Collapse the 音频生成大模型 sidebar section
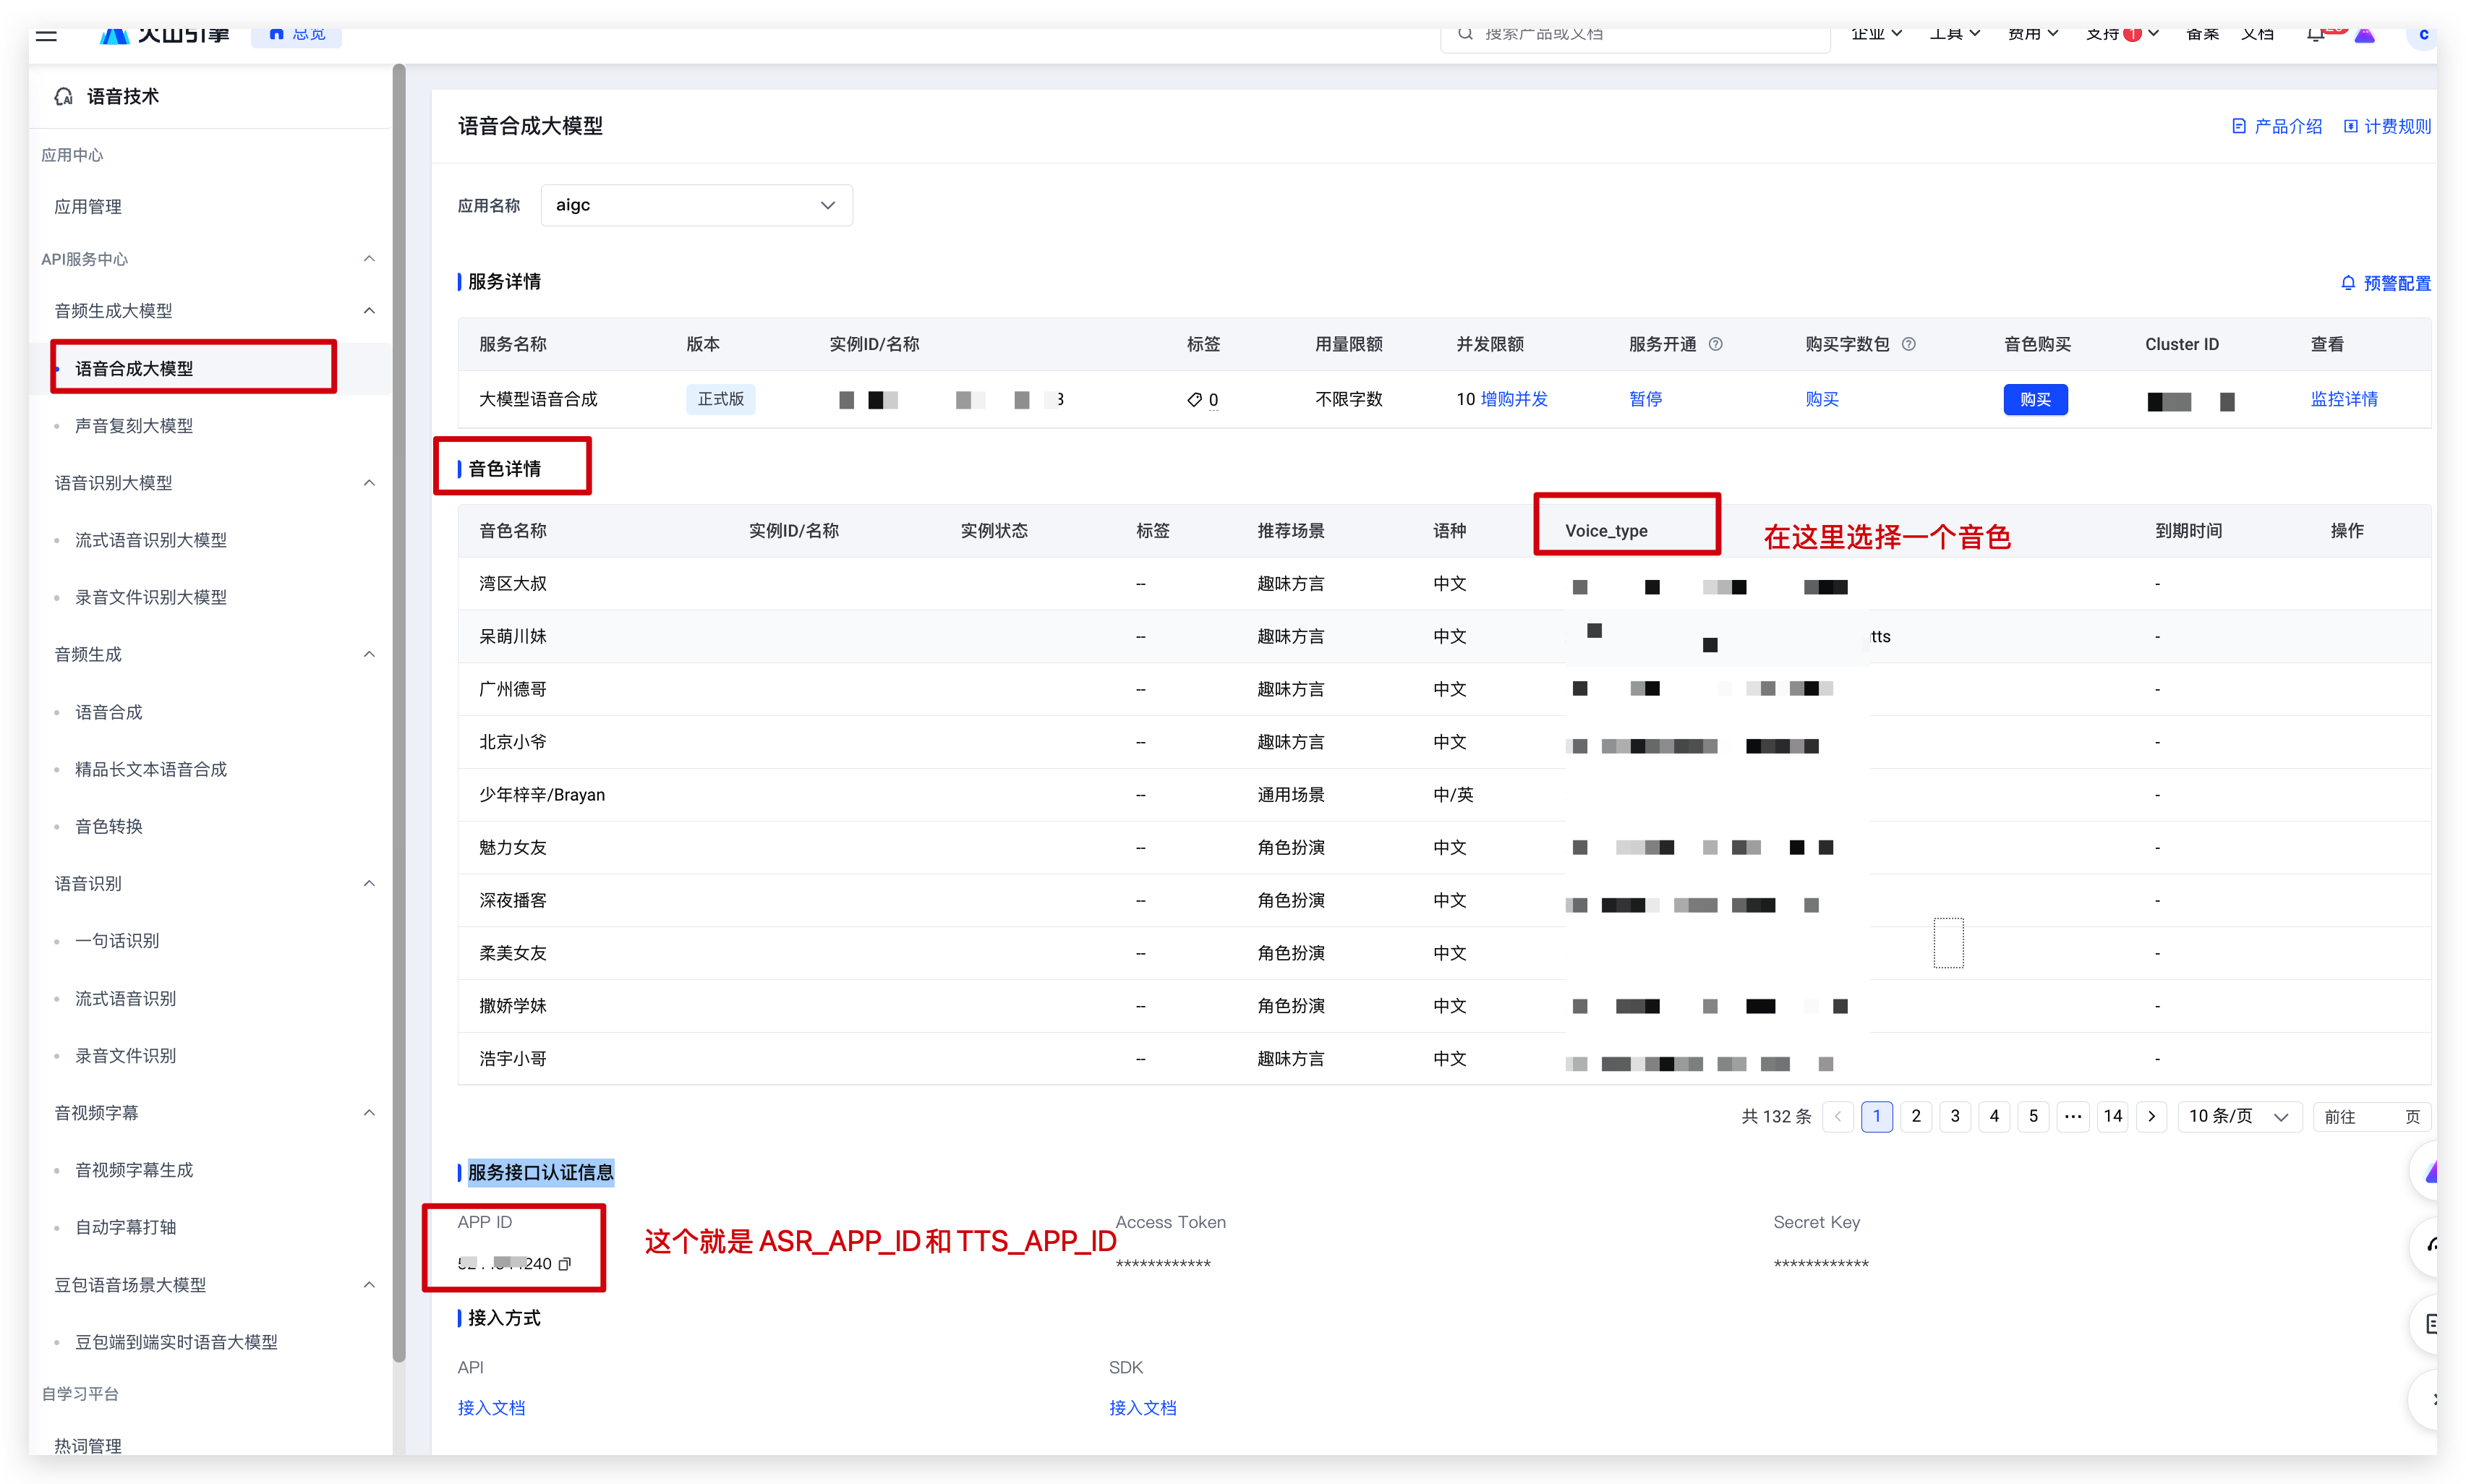Viewport: 2466px width, 1484px height. [x=369, y=311]
